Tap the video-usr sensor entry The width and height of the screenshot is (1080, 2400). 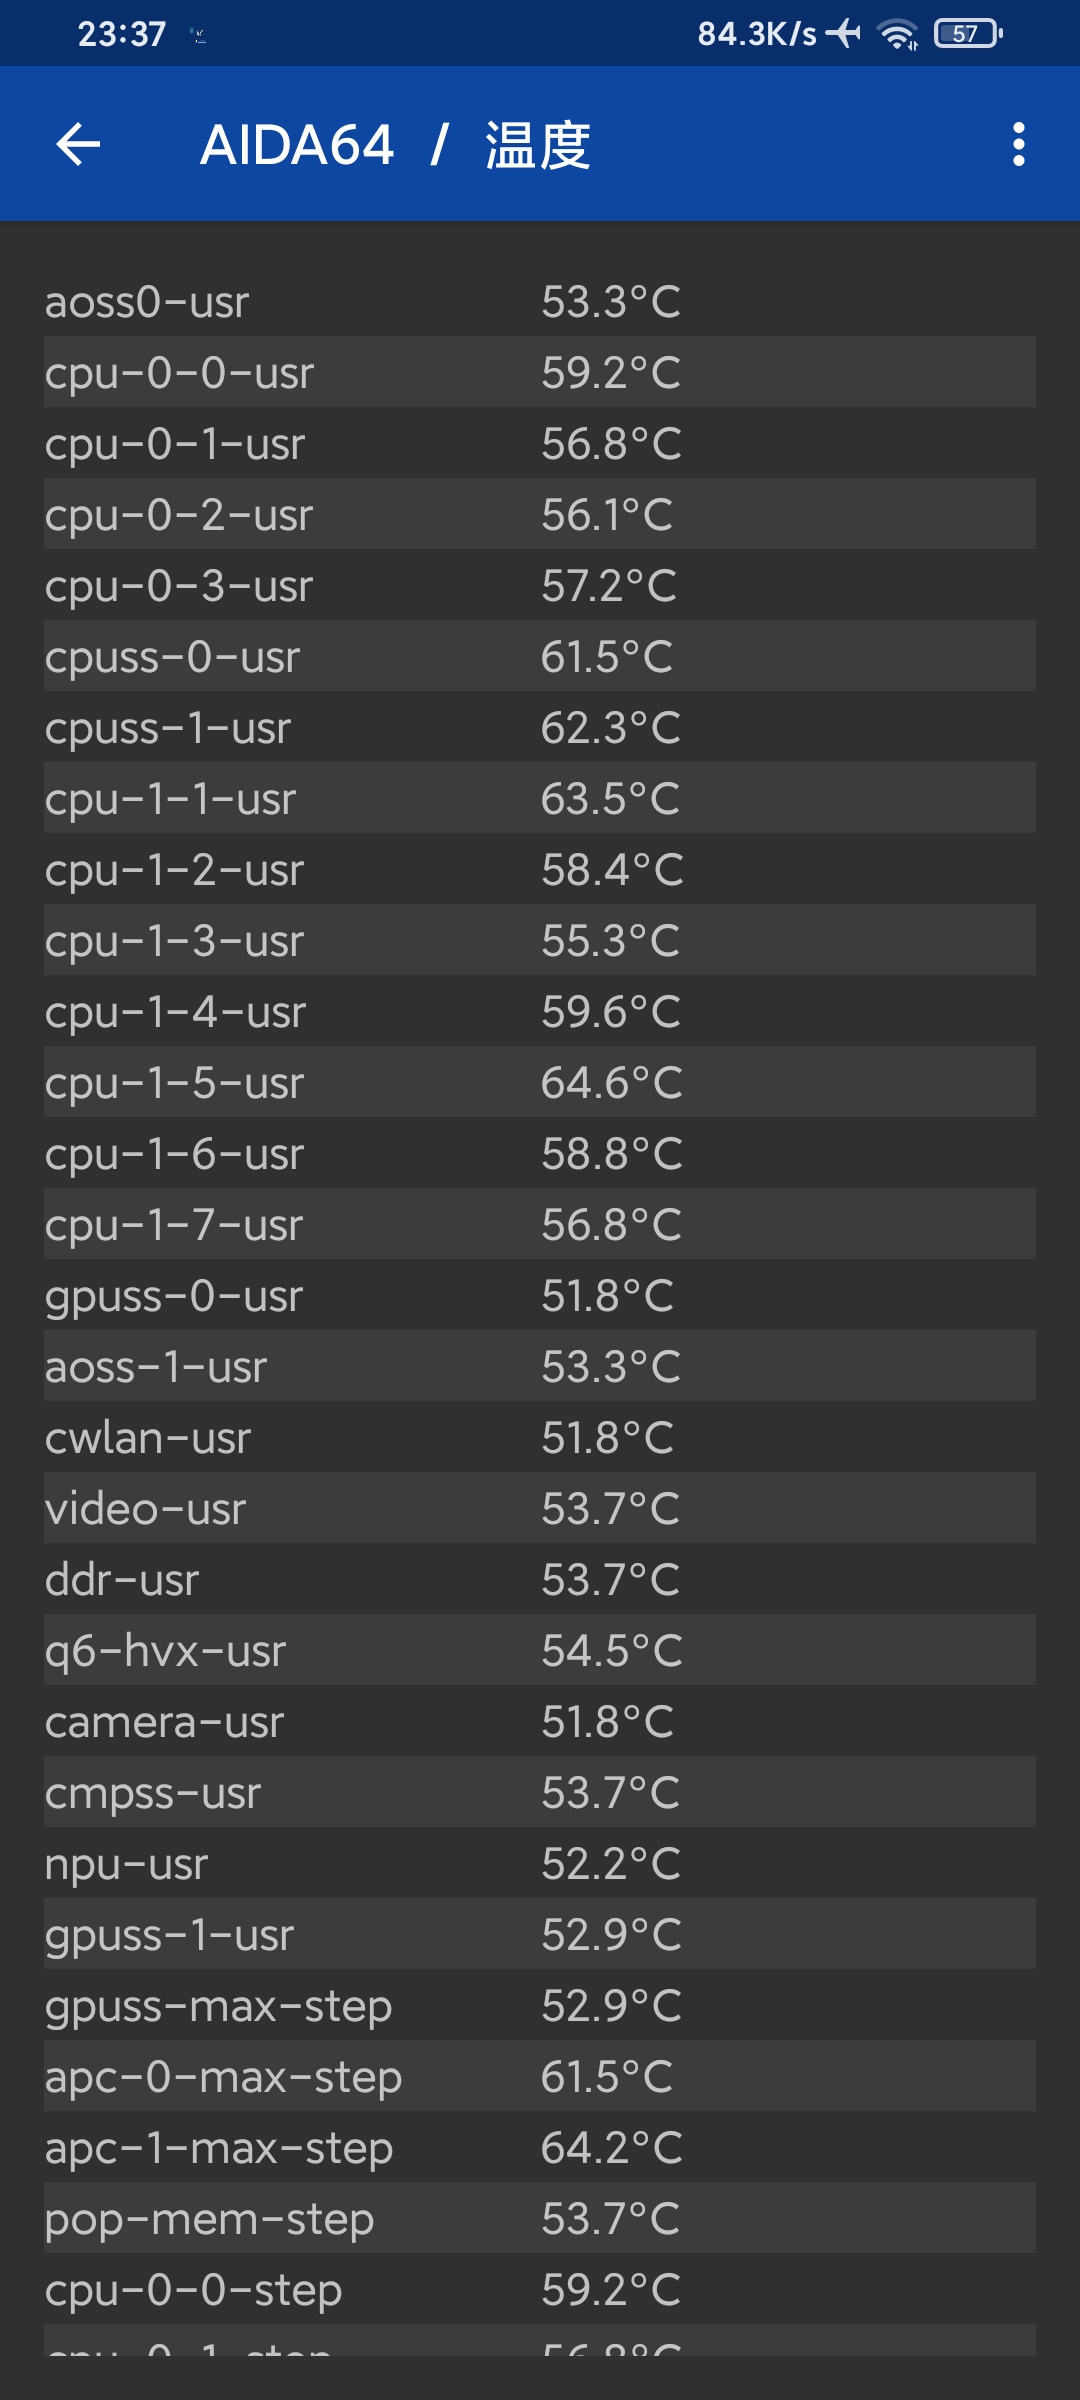[x=540, y=1508]
